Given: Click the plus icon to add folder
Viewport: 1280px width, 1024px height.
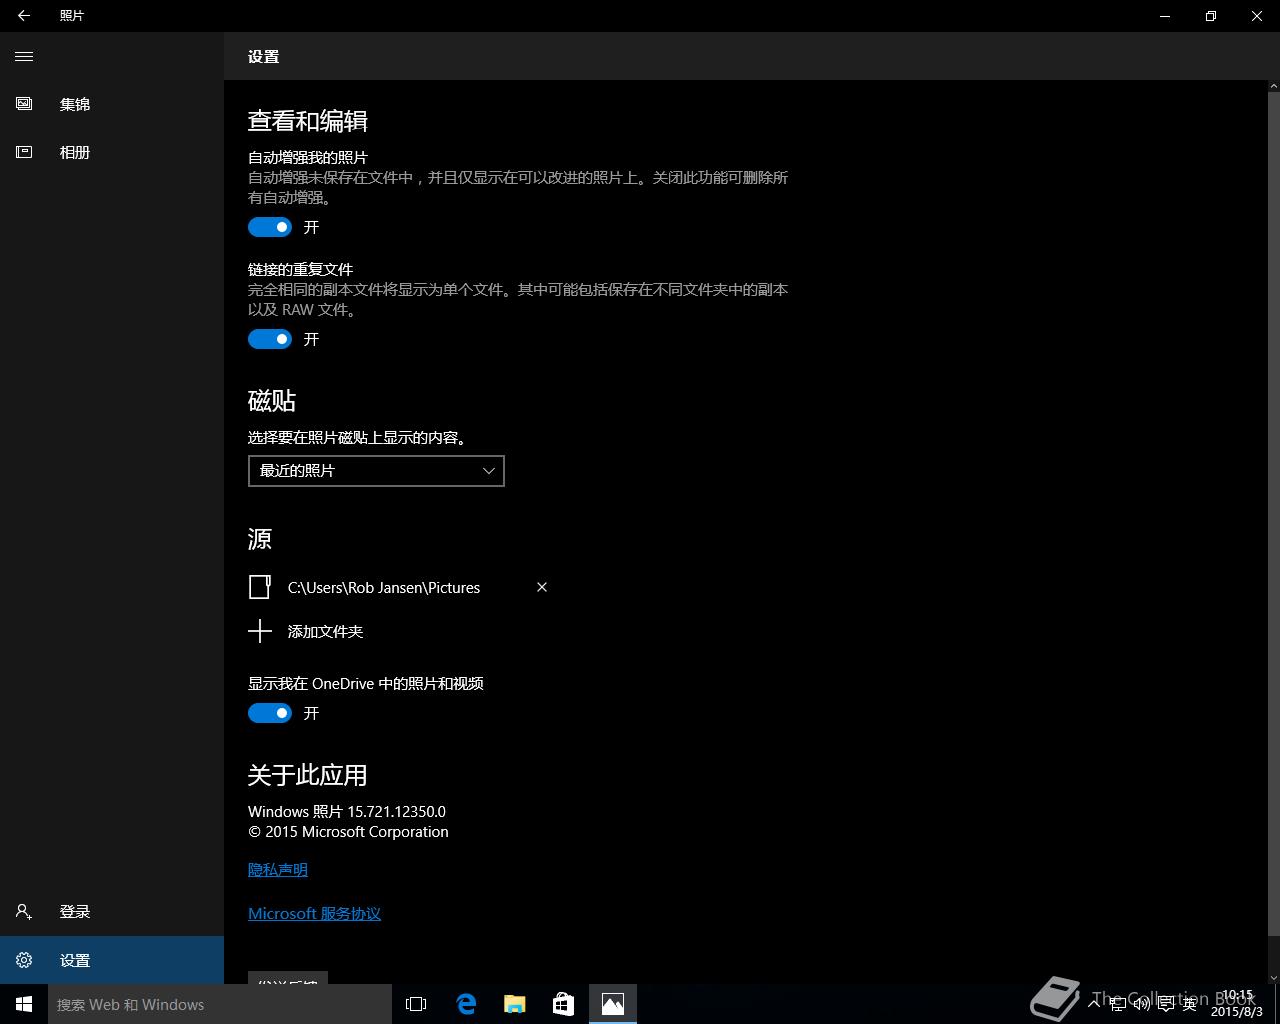Looking at the screenshot, I should tap(260, 631).
